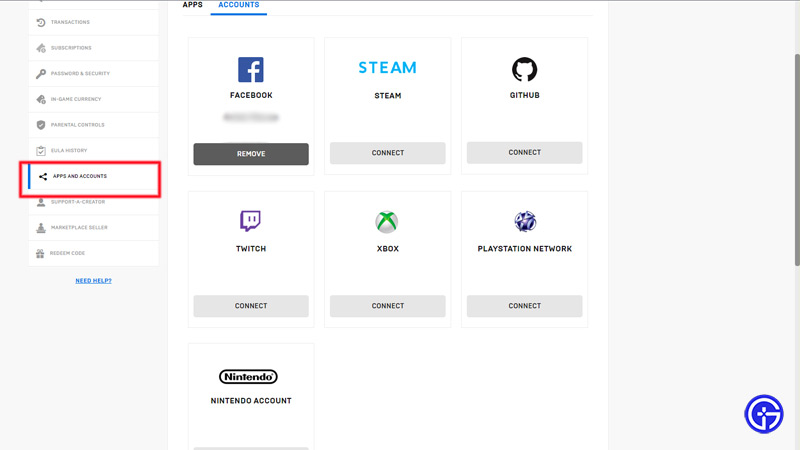
Task: Click the PlayStation Network icon
Action: click(524, 221)
